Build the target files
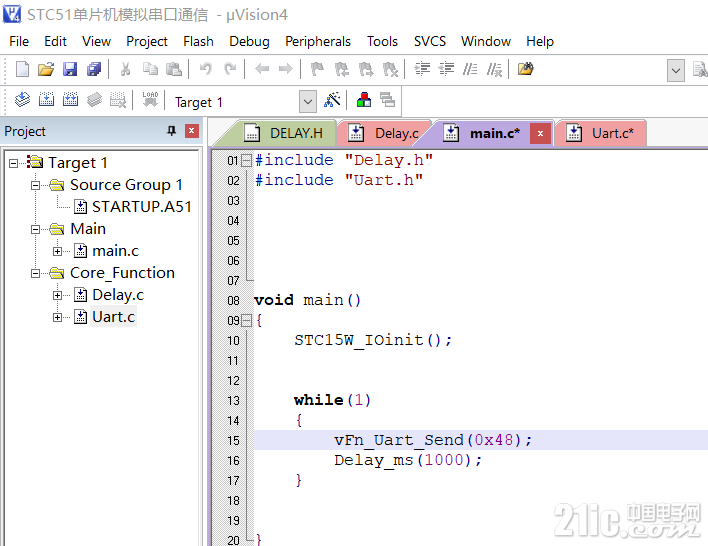708x546 pixels. (47, 99)
